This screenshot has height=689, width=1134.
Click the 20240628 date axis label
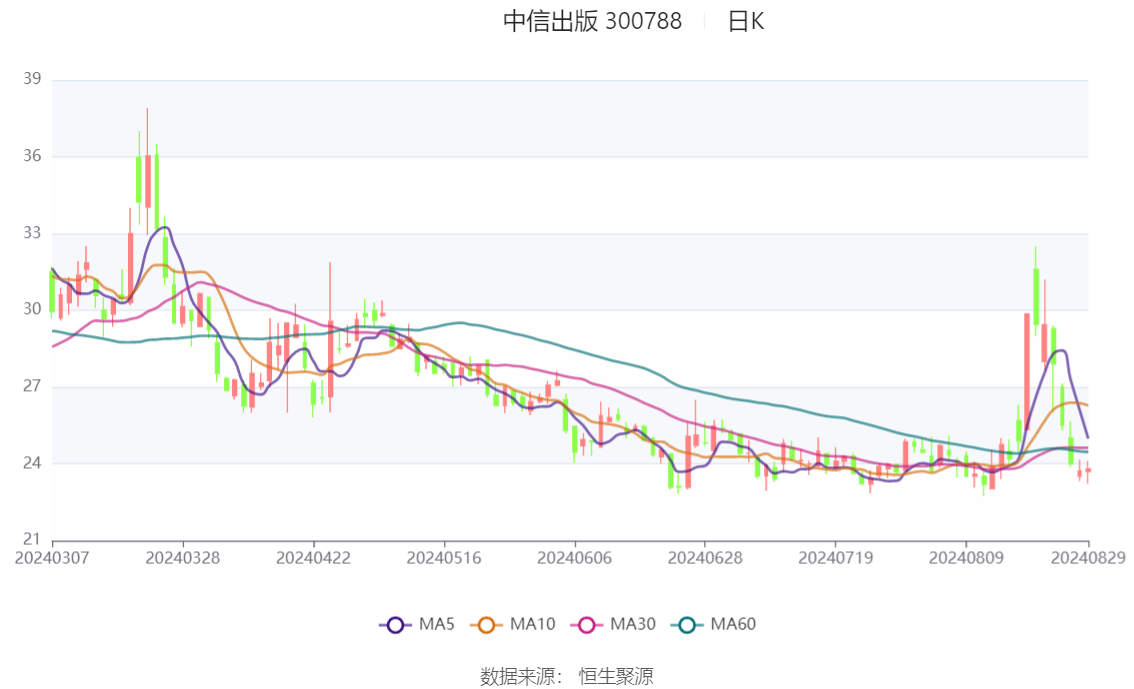(x=705, y=558)
